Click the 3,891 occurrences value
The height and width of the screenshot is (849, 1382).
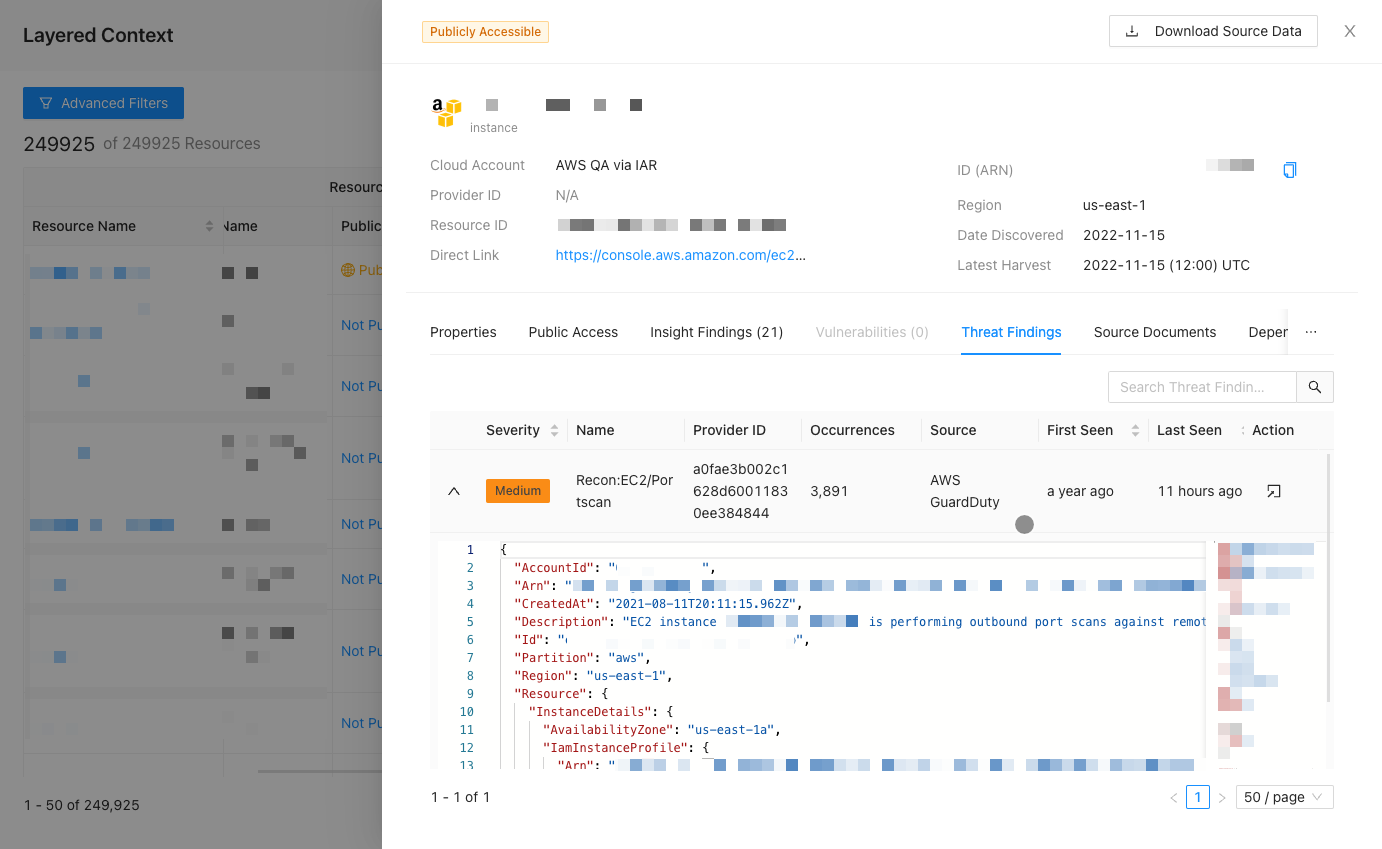829,491
